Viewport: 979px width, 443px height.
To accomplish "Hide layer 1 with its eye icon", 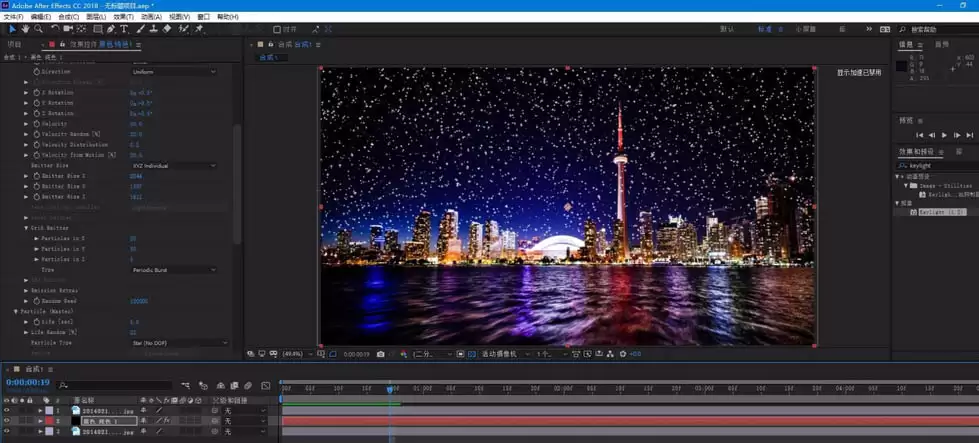I will (7, 410).
